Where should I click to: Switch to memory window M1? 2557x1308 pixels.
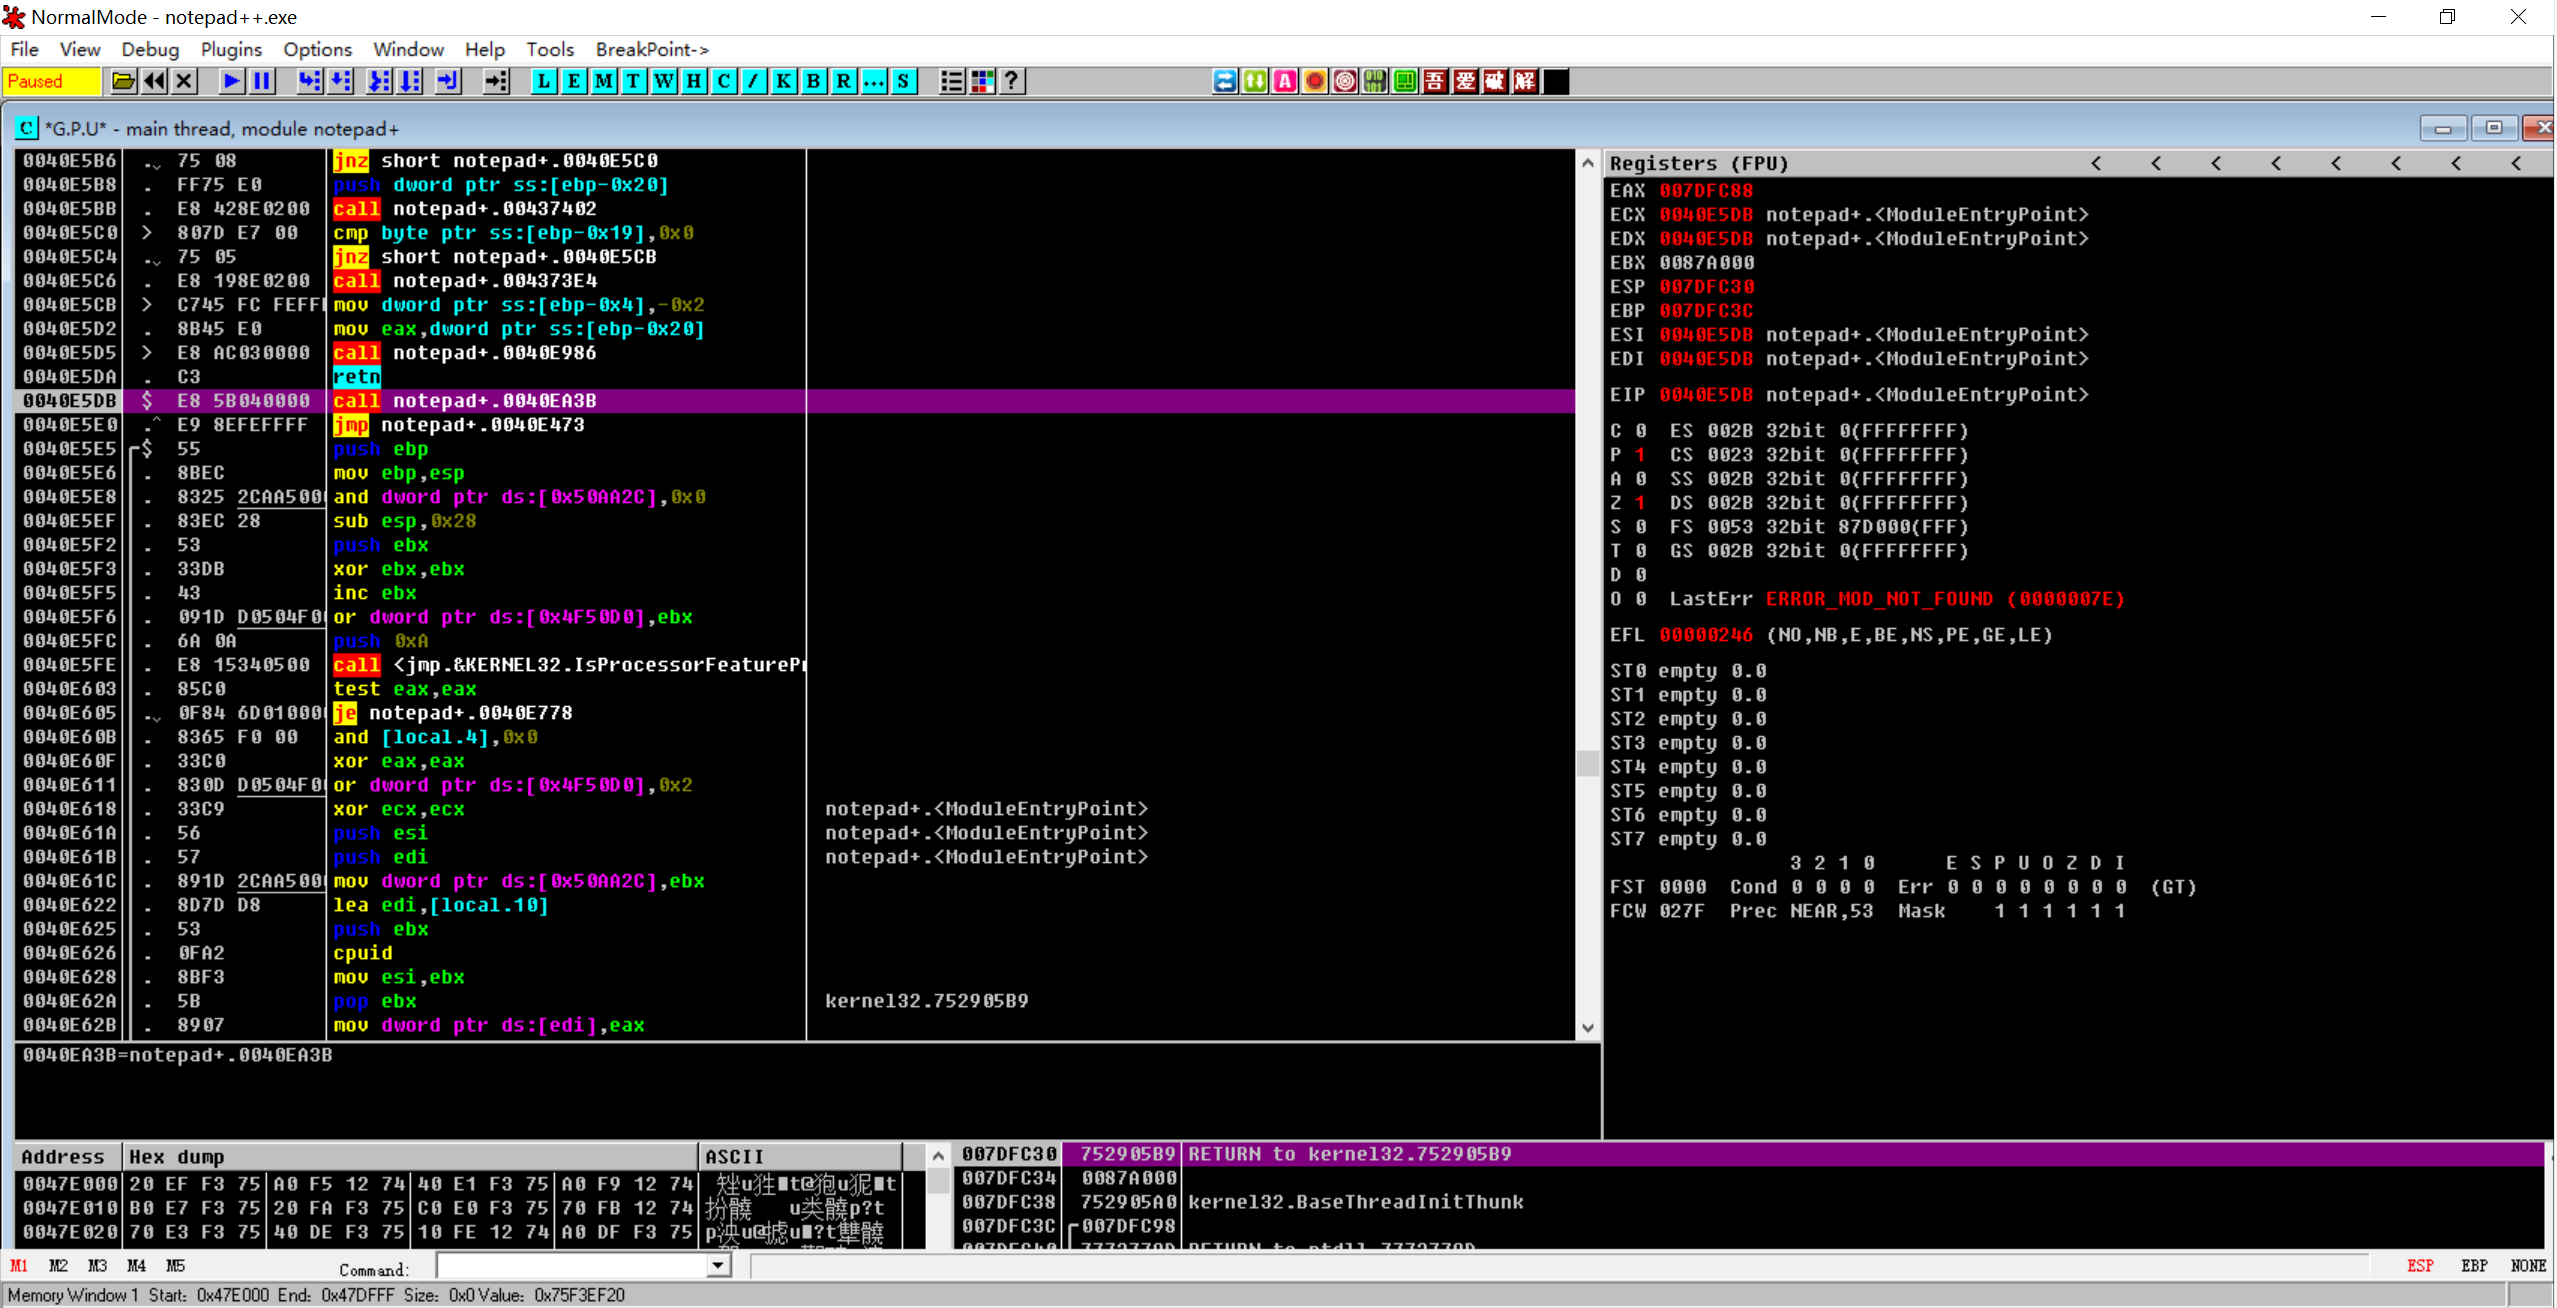[x=19, y=1266]
